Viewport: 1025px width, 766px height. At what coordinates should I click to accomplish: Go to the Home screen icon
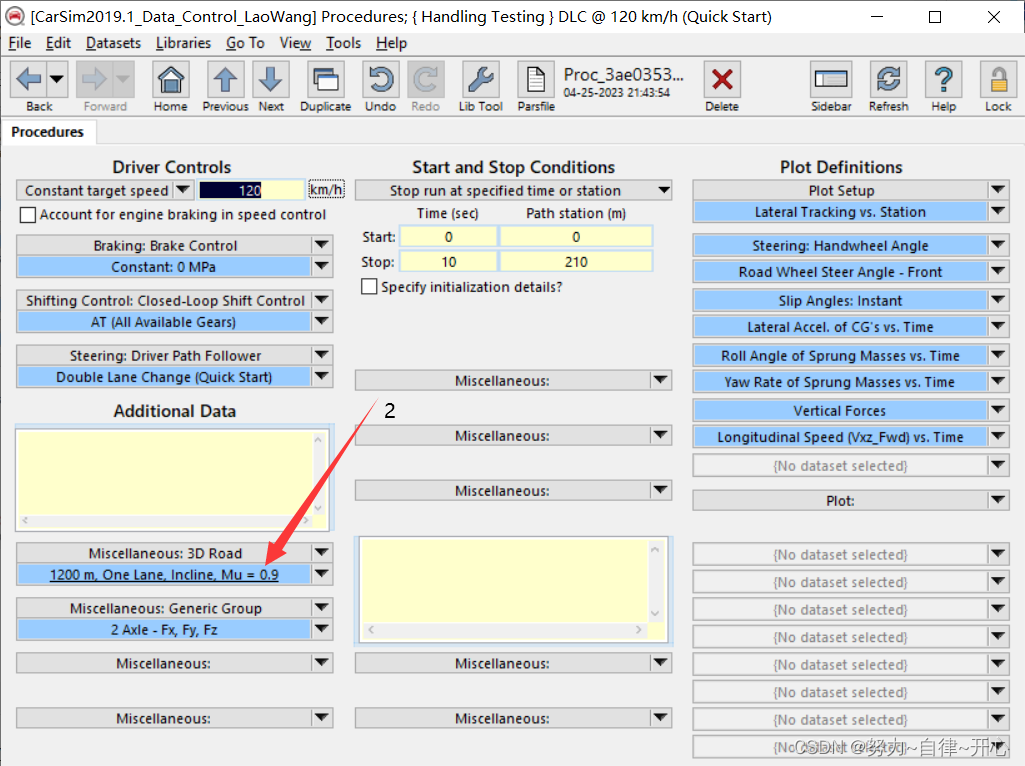171,80
